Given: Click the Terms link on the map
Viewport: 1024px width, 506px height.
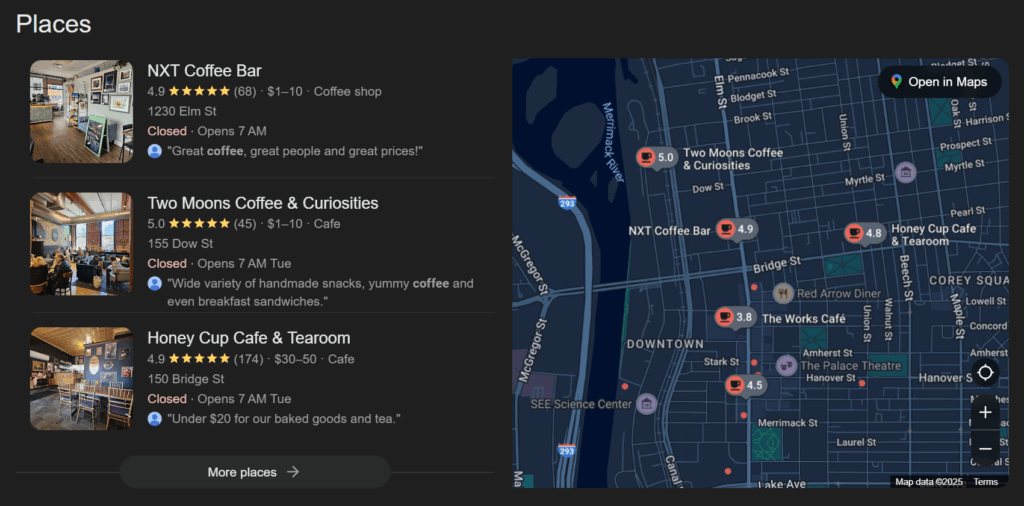Looking at the screenshot, I should pos(985,482).
